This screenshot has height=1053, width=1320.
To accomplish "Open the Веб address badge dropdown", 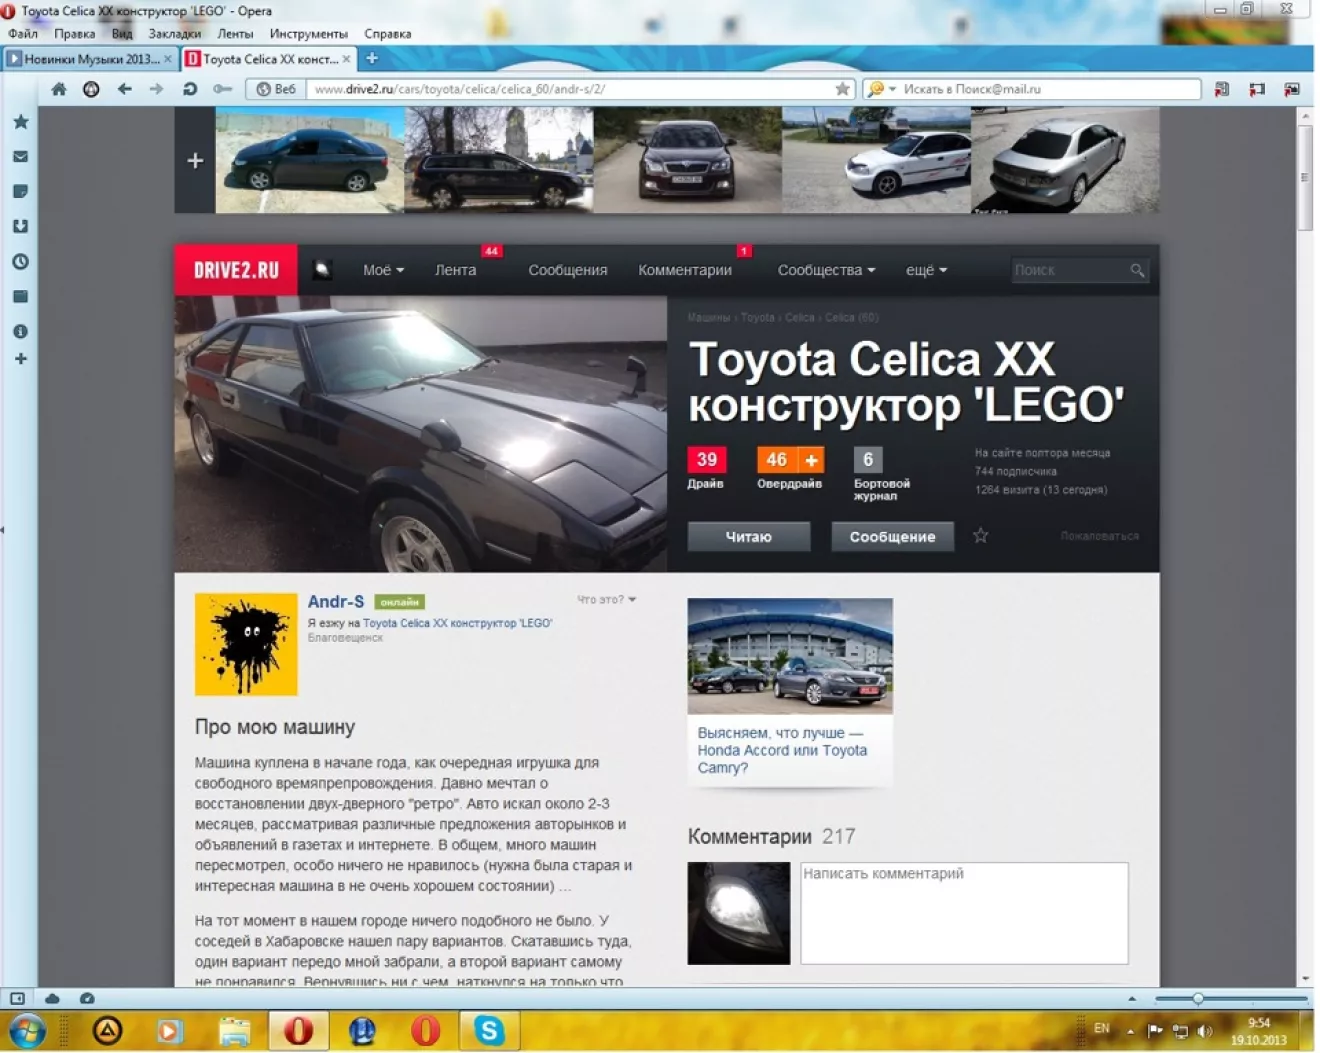I will (276, 89).
